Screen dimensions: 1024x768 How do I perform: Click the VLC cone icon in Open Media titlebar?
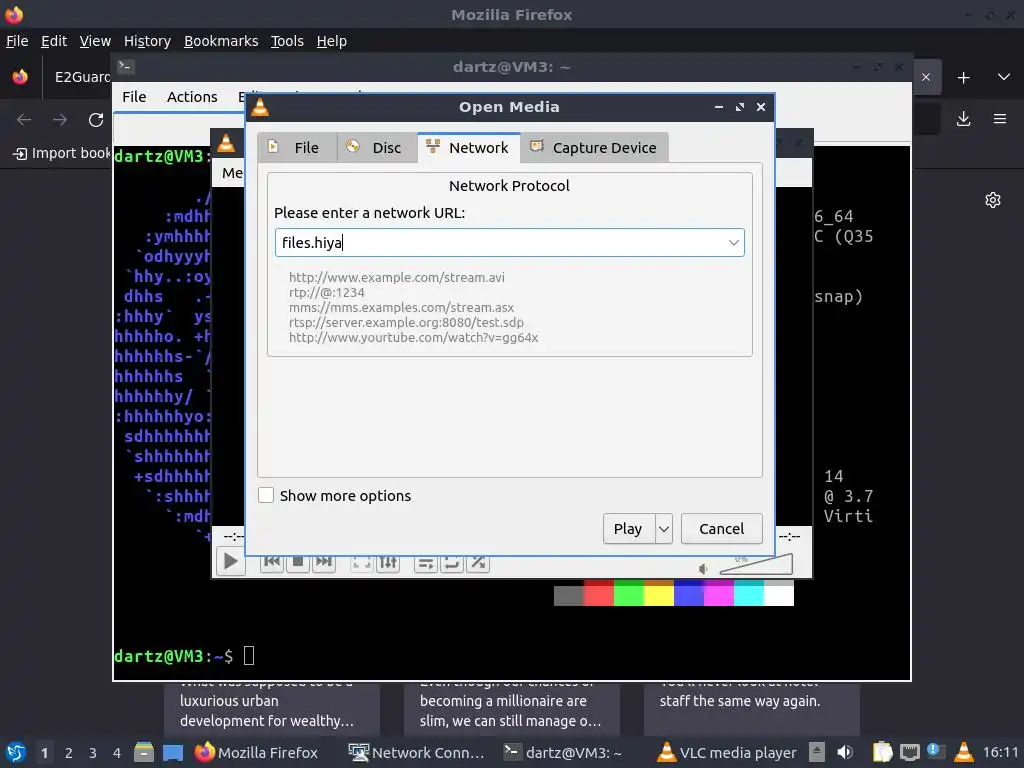[x=260, y=107]
